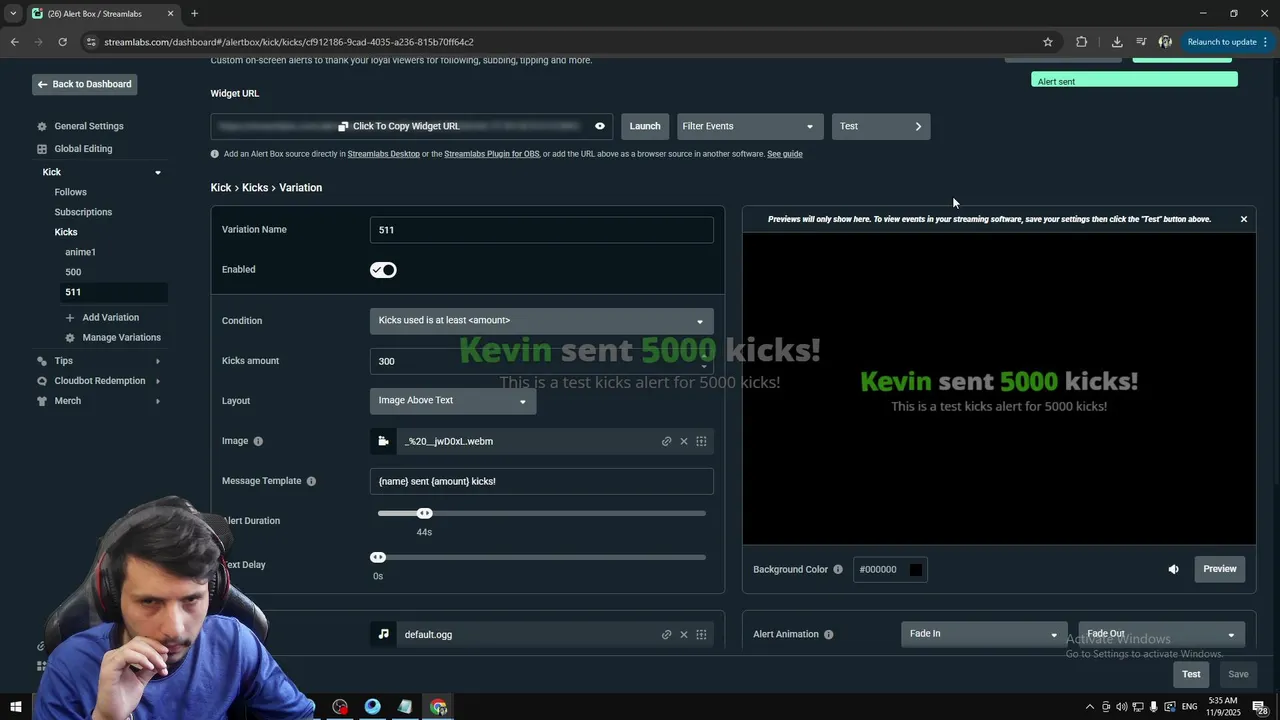
Task: Click the info icon next to Image label
Action: point(258,441)
